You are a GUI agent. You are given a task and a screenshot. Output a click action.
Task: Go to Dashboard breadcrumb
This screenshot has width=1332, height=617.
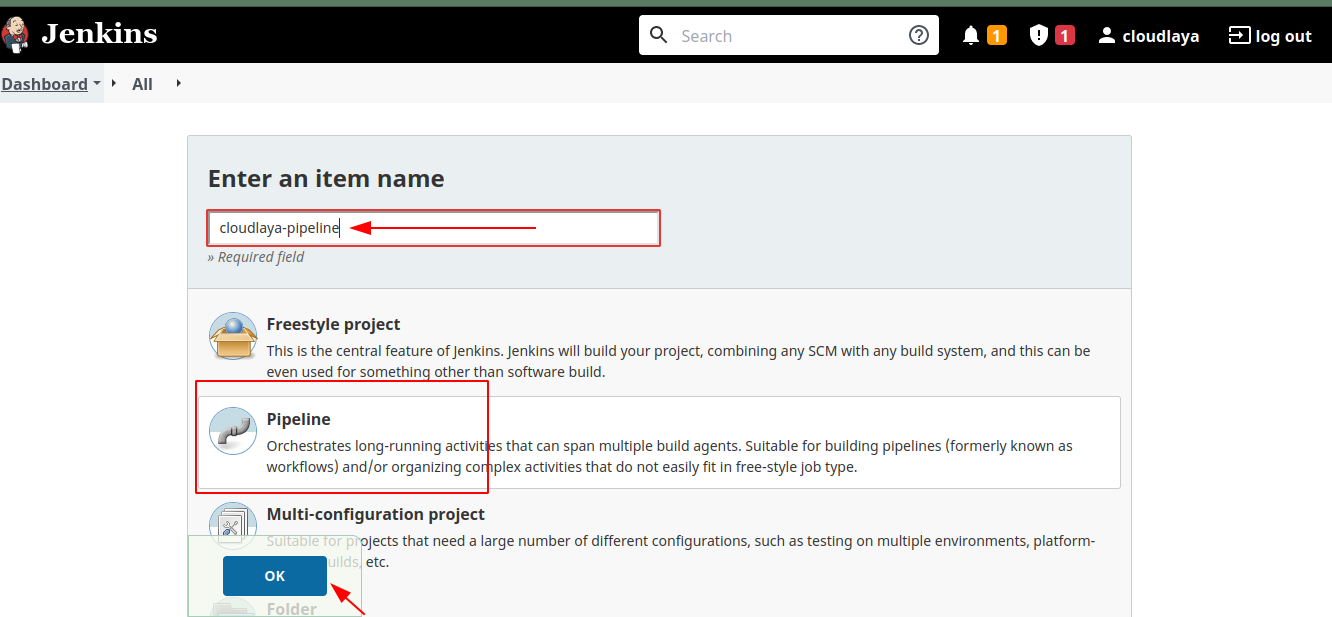point(45,84)
